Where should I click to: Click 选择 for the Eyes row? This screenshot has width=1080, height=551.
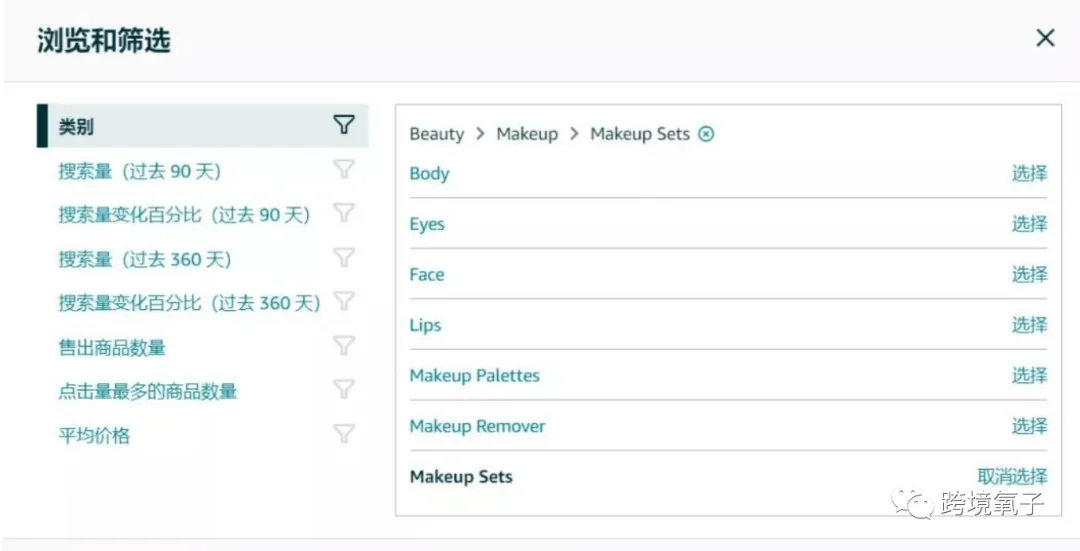click(1029, 224)
